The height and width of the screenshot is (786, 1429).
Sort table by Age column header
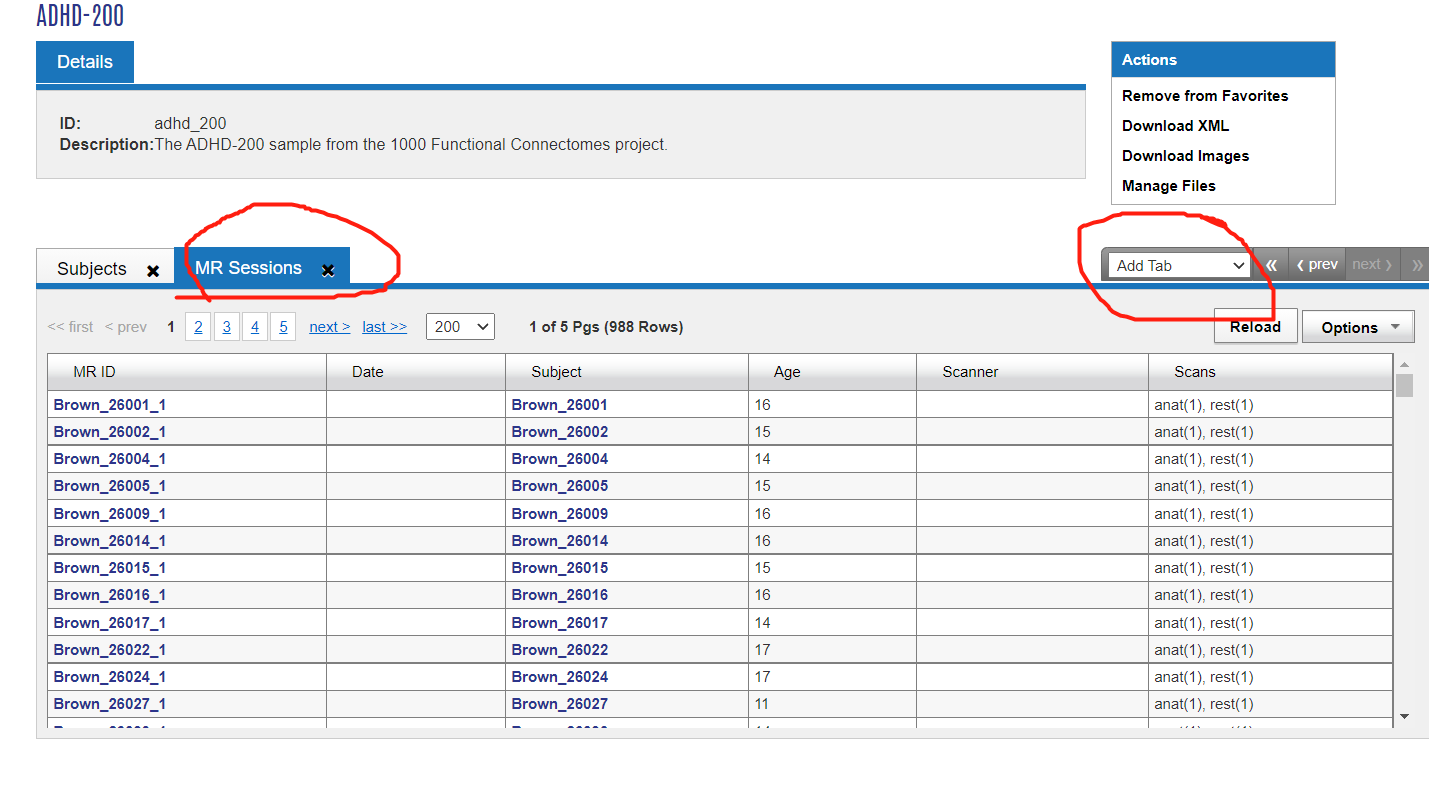pos(787,372)
